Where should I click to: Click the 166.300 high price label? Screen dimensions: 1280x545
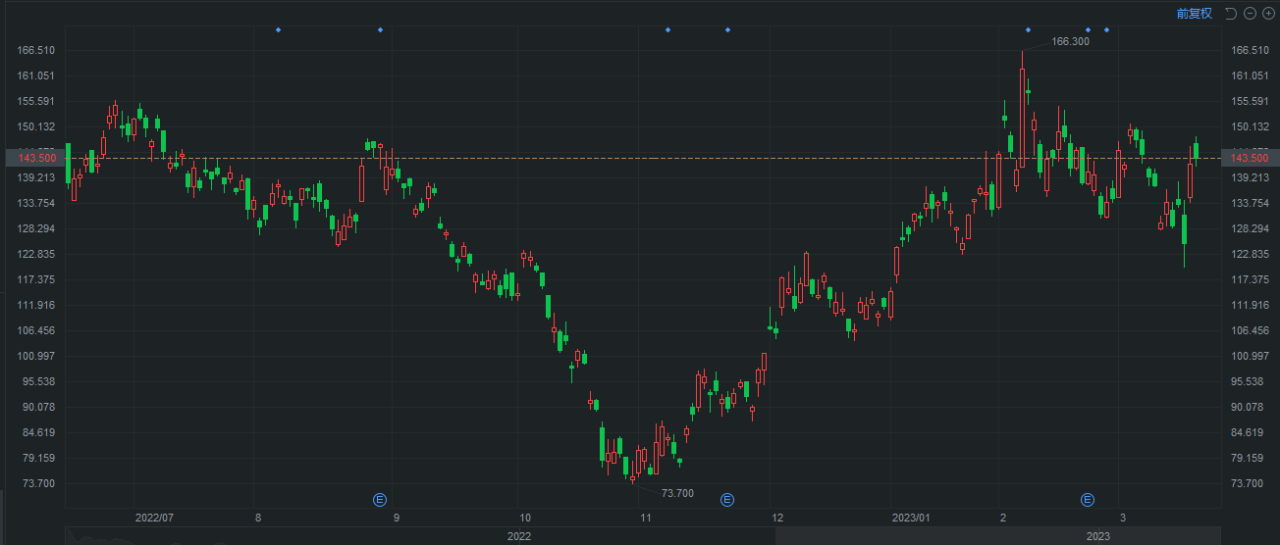[1071, 42]
